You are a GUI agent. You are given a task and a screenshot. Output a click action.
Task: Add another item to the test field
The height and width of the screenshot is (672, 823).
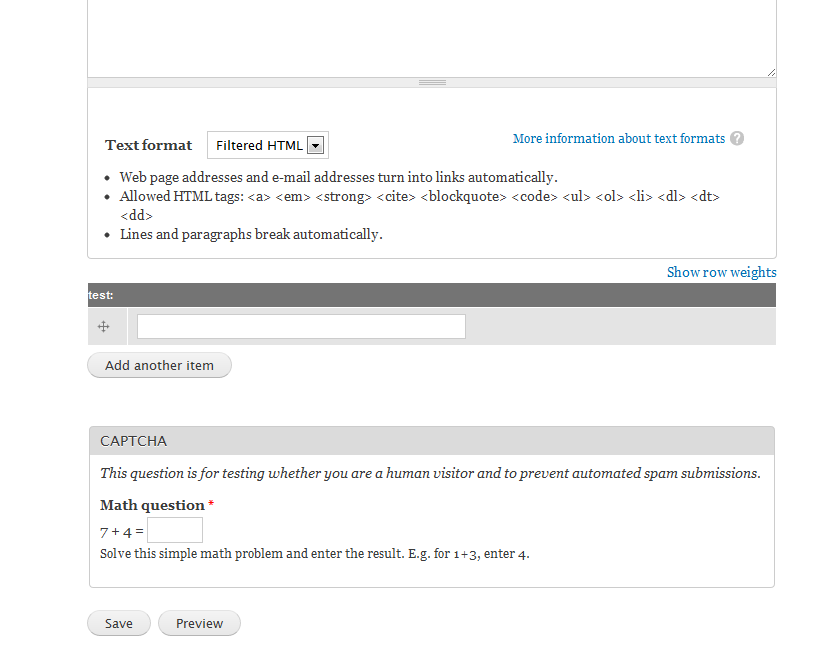coord(159,365)
